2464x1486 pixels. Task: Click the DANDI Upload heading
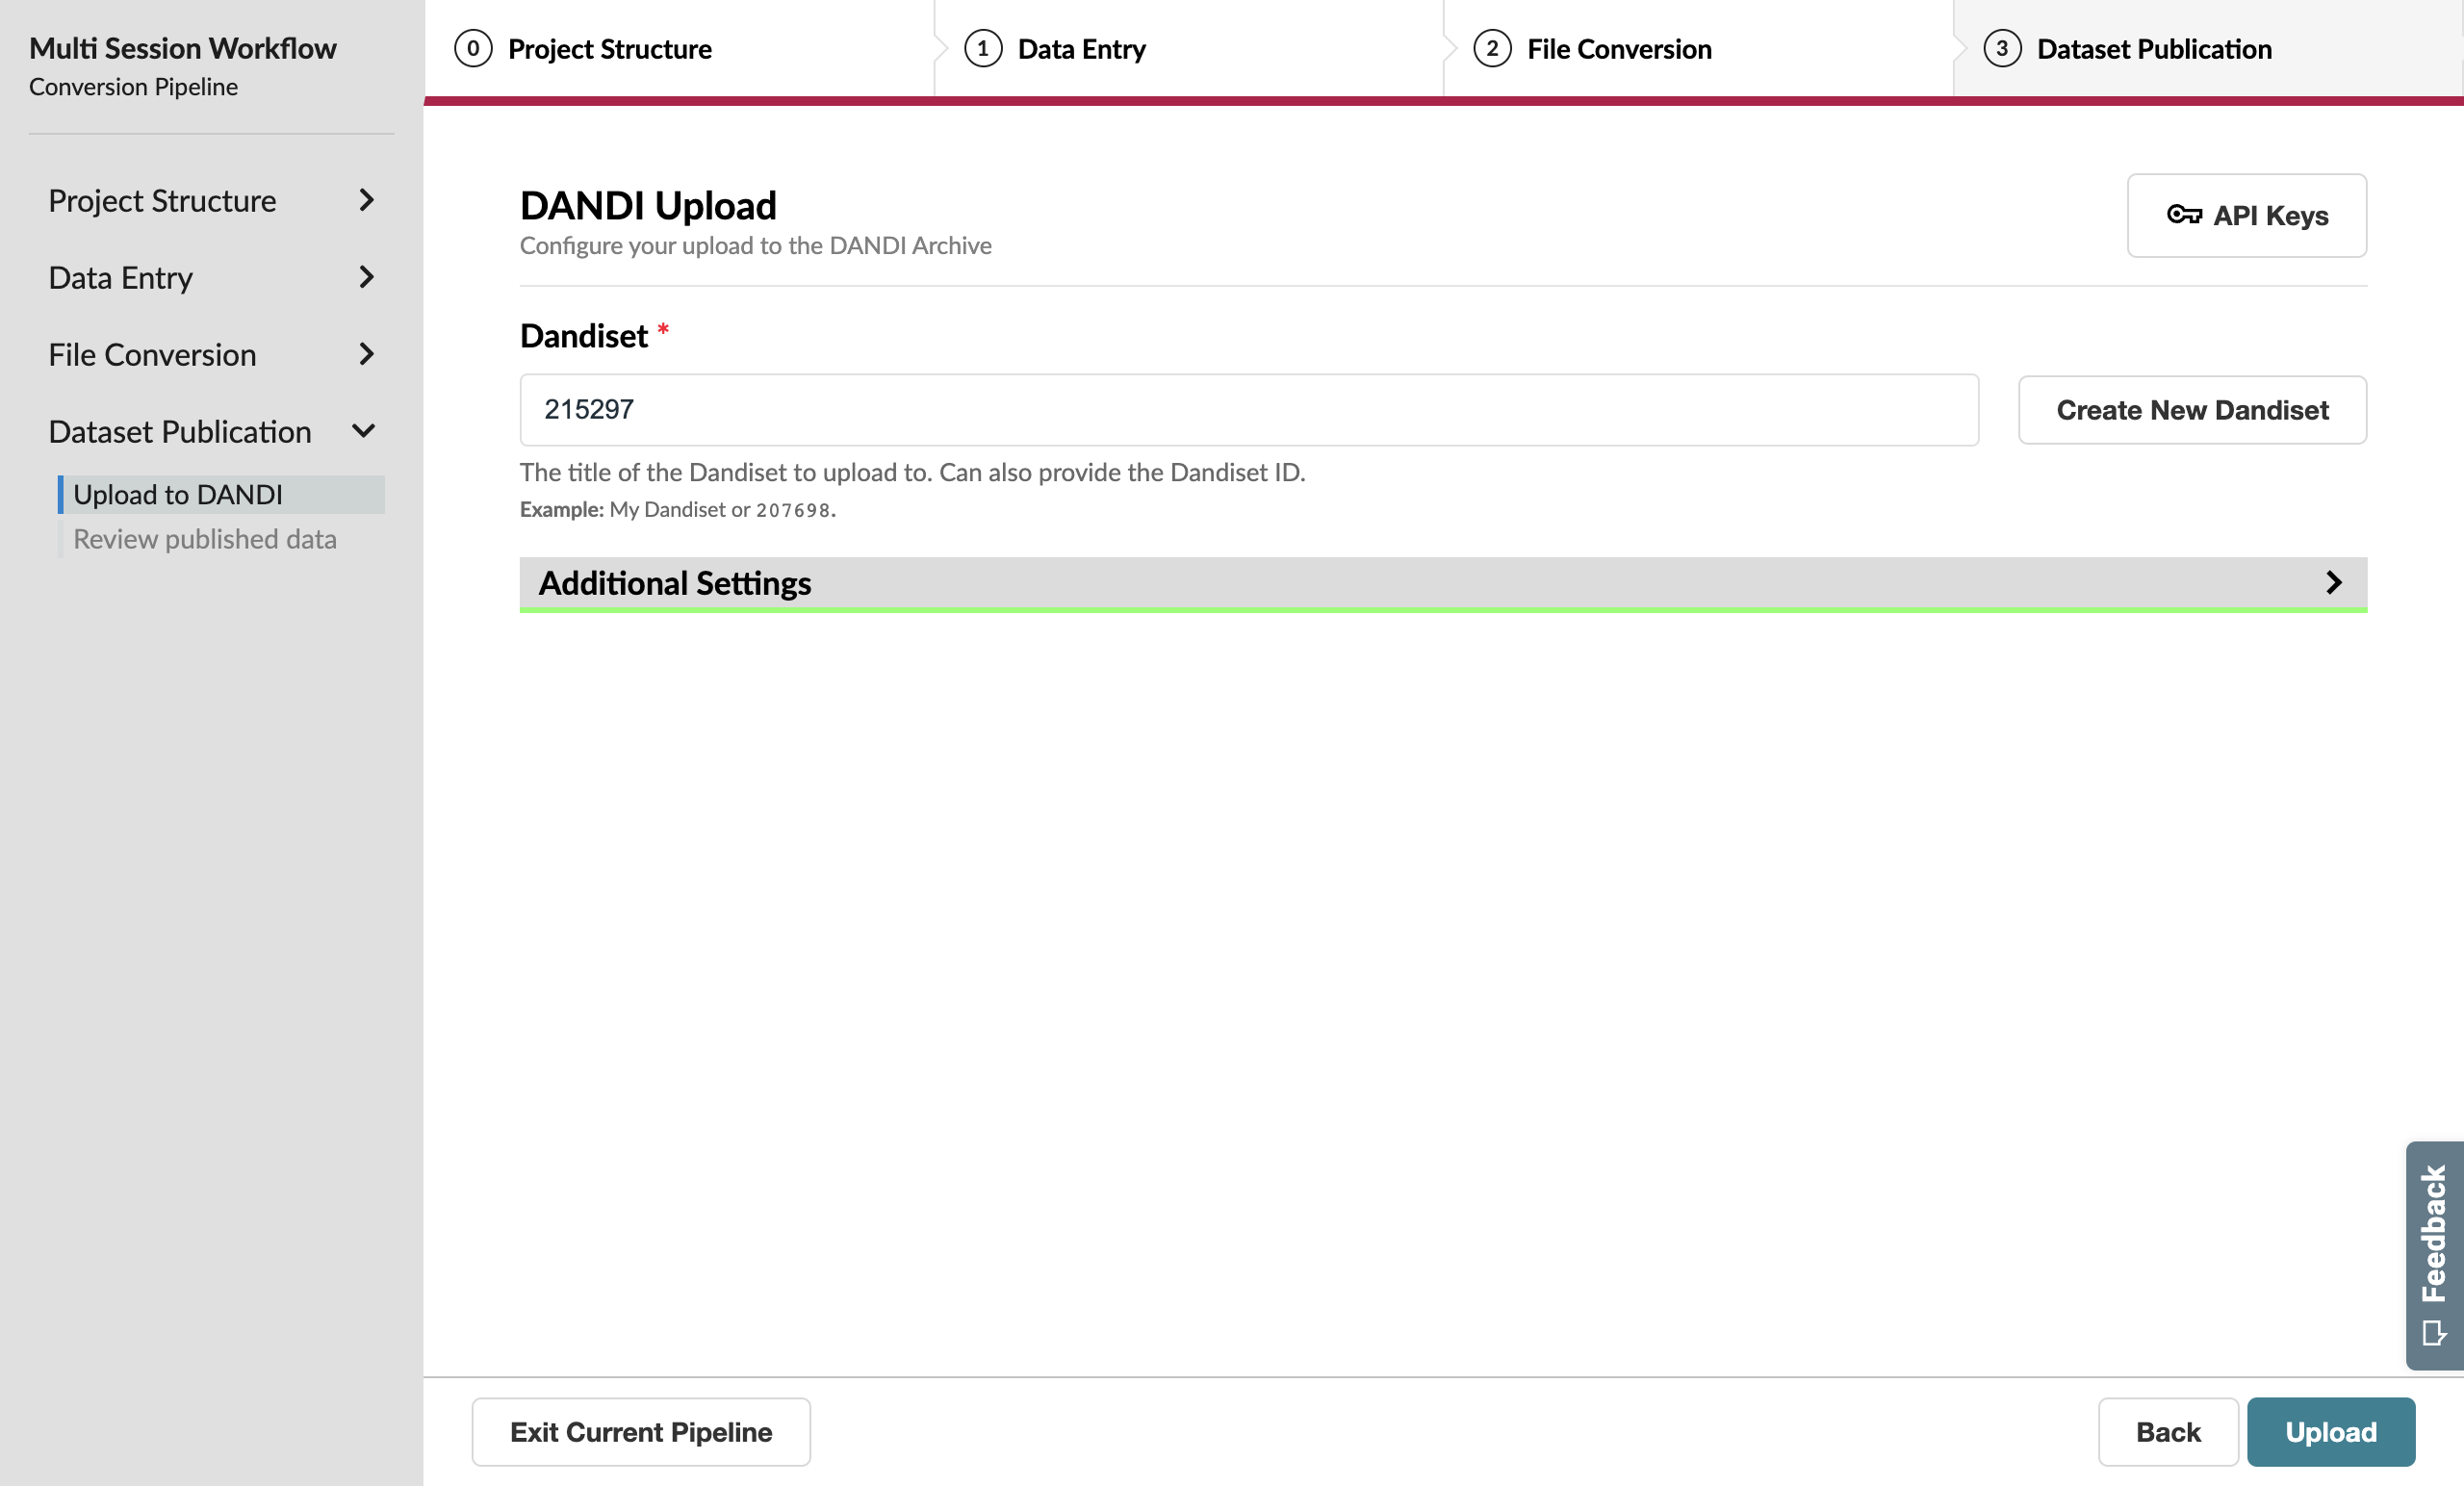[648, 206]
